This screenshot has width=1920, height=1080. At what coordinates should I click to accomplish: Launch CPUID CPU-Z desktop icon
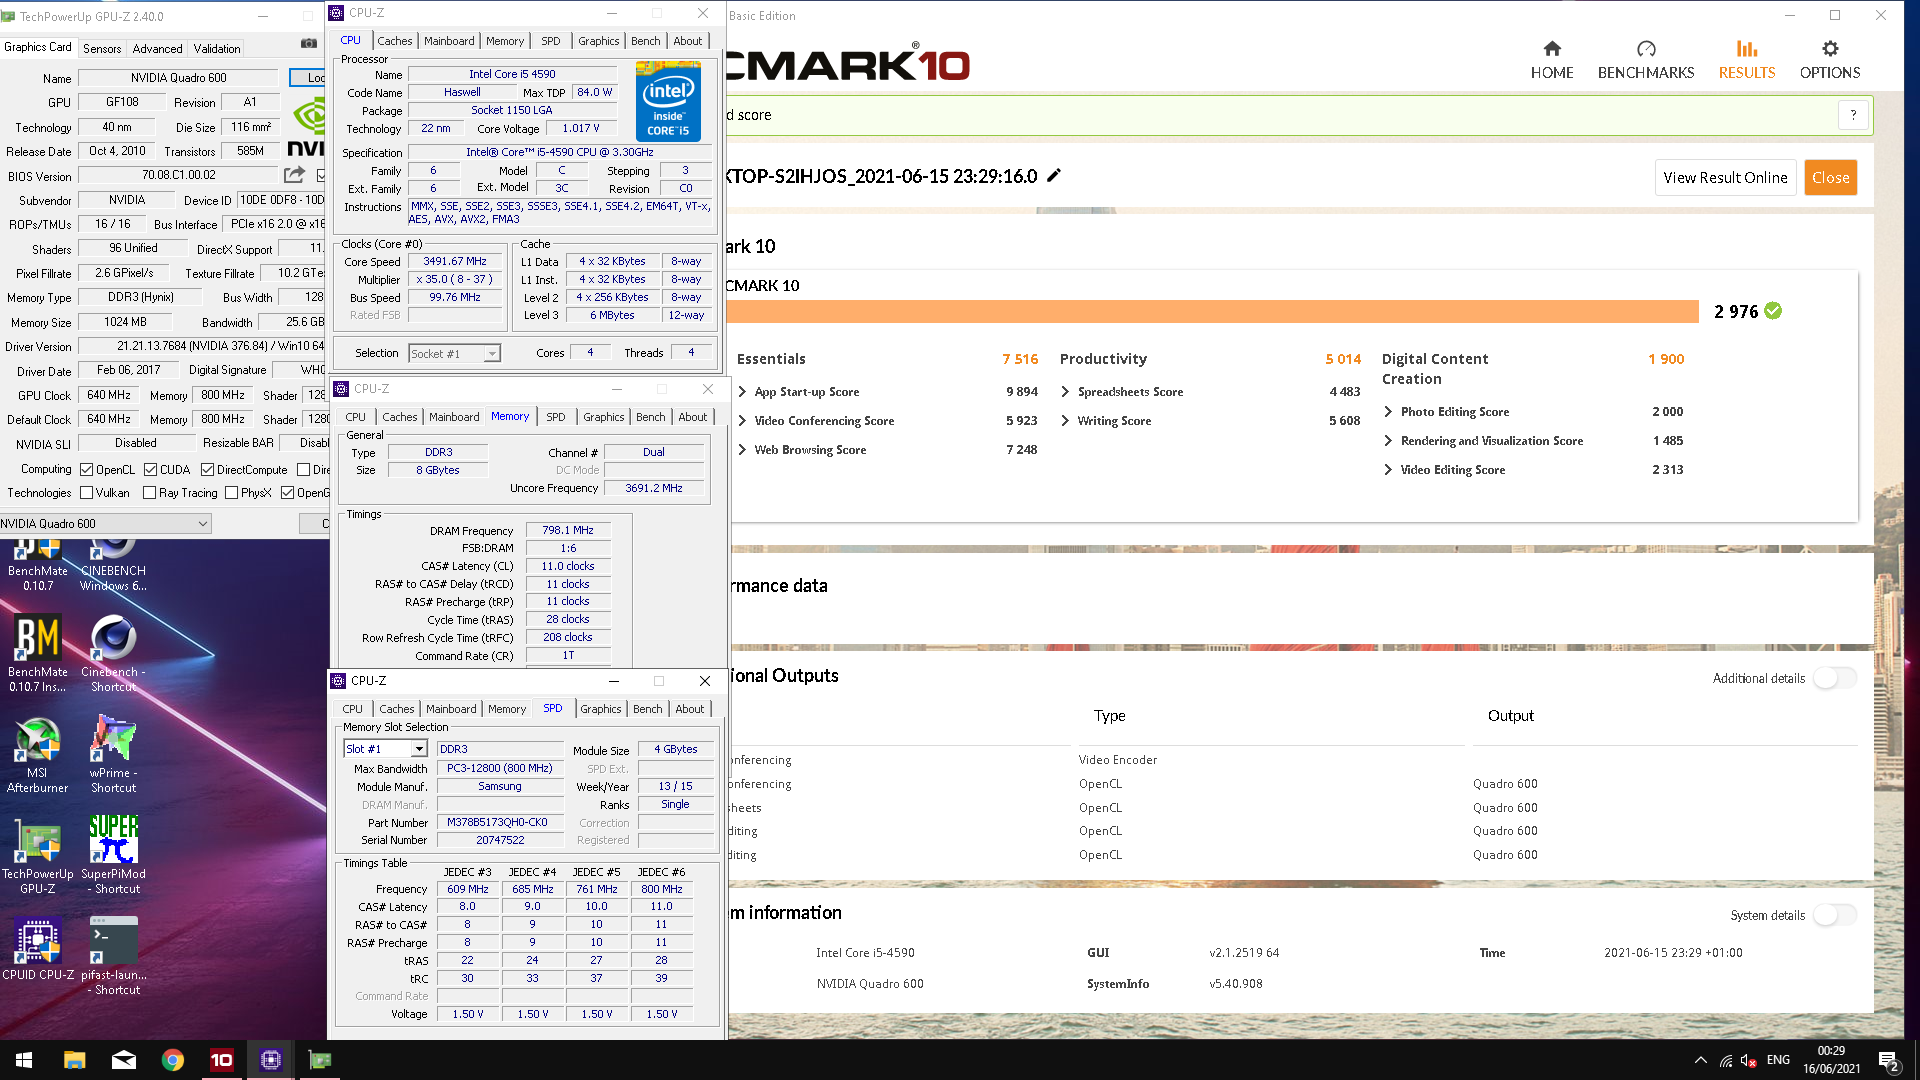click(38, 948)
